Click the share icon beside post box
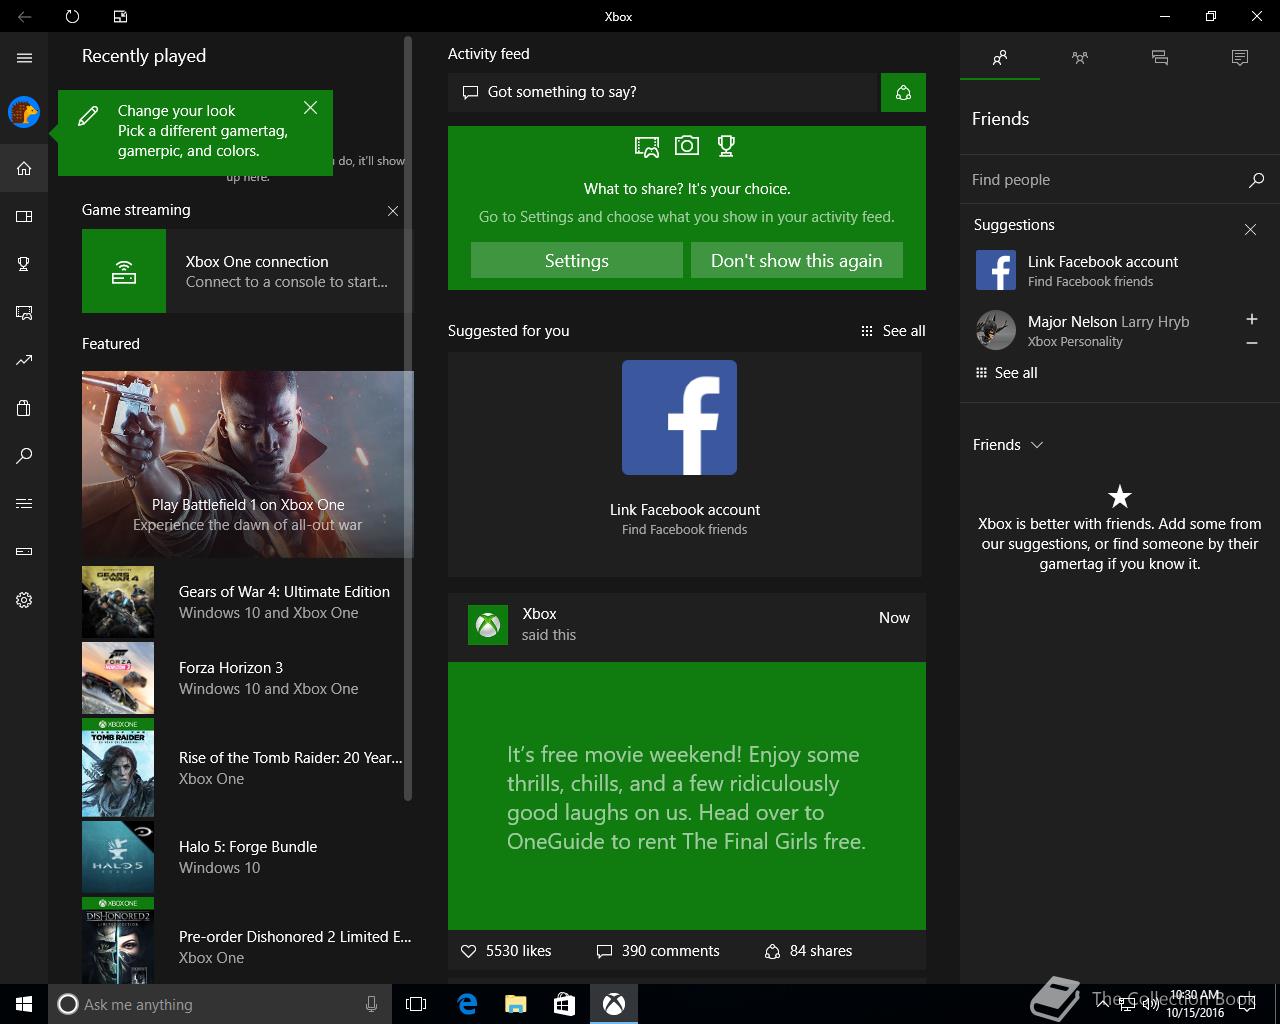 coord(903,92)
